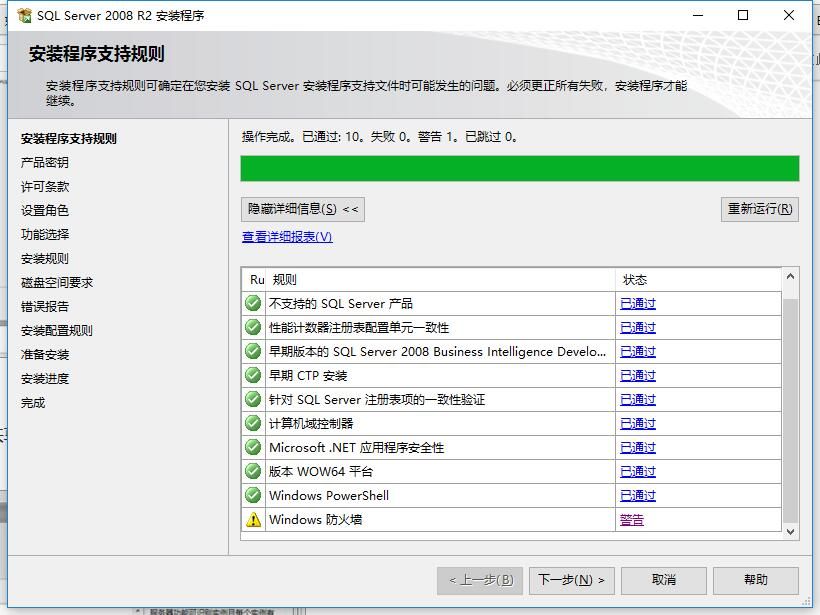
Task: Select 安装规则 step in sidebar
Action: pos(44,258)
